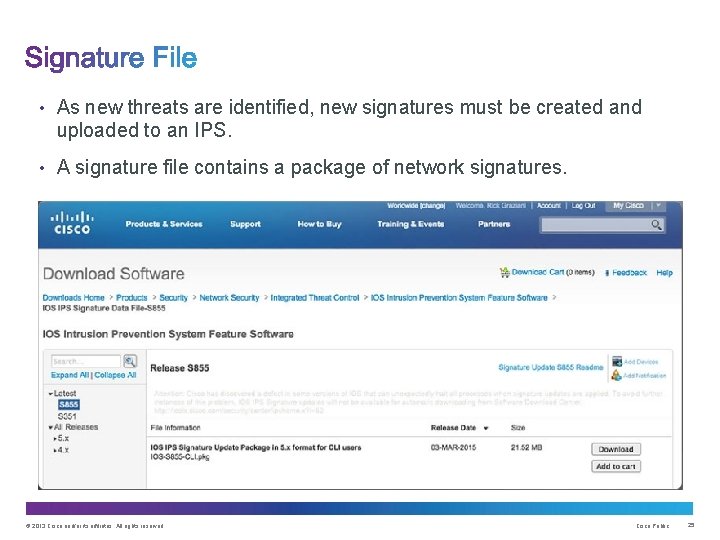Viewport: 720px width, 540px height.
Task: Click the Expand All link
Action: point(70,375)
